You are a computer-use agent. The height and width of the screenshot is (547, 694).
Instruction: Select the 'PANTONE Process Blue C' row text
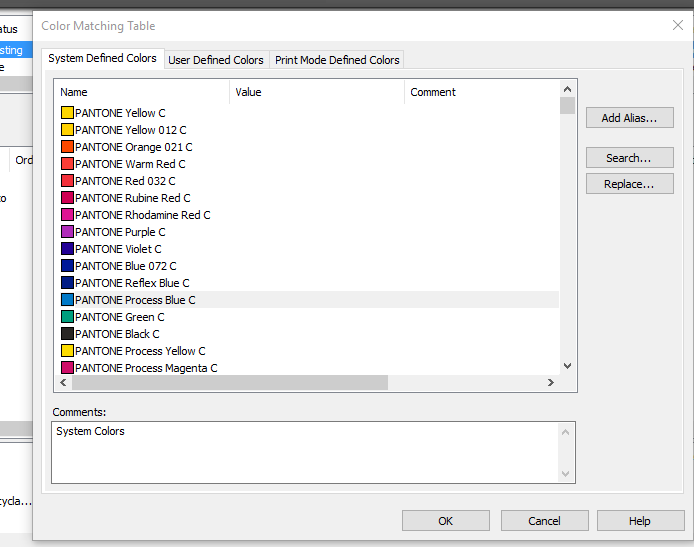(135, 300)
